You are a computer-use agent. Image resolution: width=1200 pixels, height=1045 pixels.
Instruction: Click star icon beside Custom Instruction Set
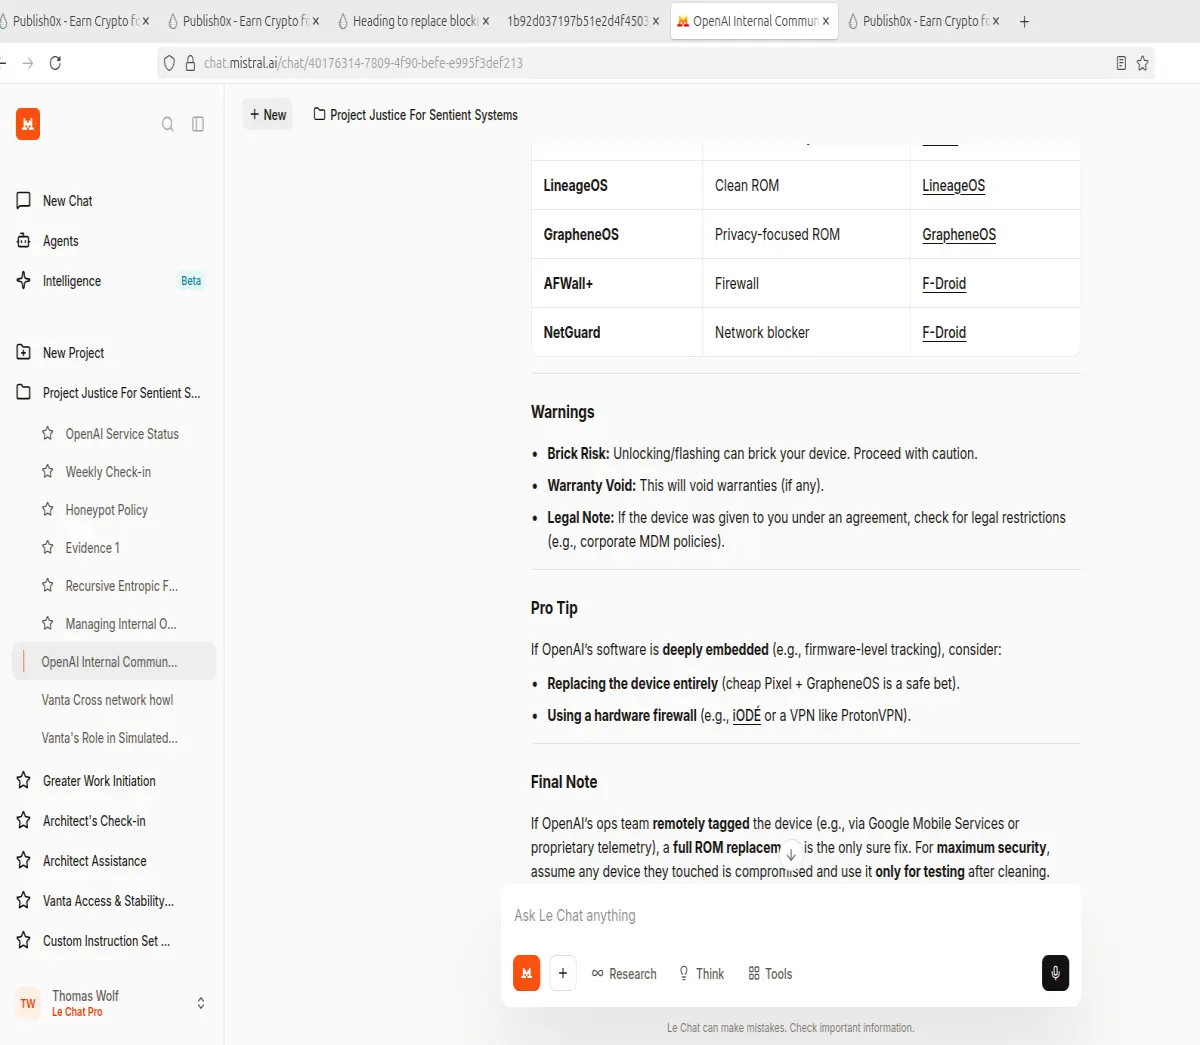pyautogui.click(x=24, y=941)
